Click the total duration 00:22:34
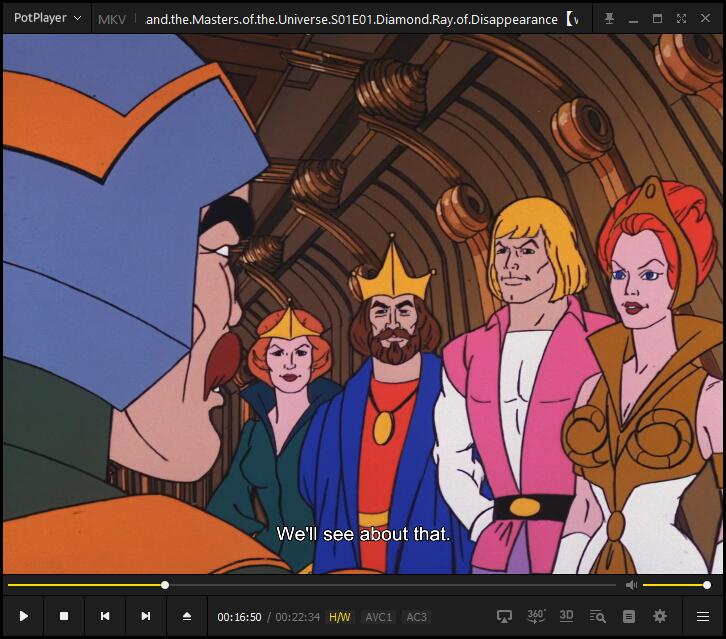Screen dimensions: 726x639 click(x=297, y=617)
